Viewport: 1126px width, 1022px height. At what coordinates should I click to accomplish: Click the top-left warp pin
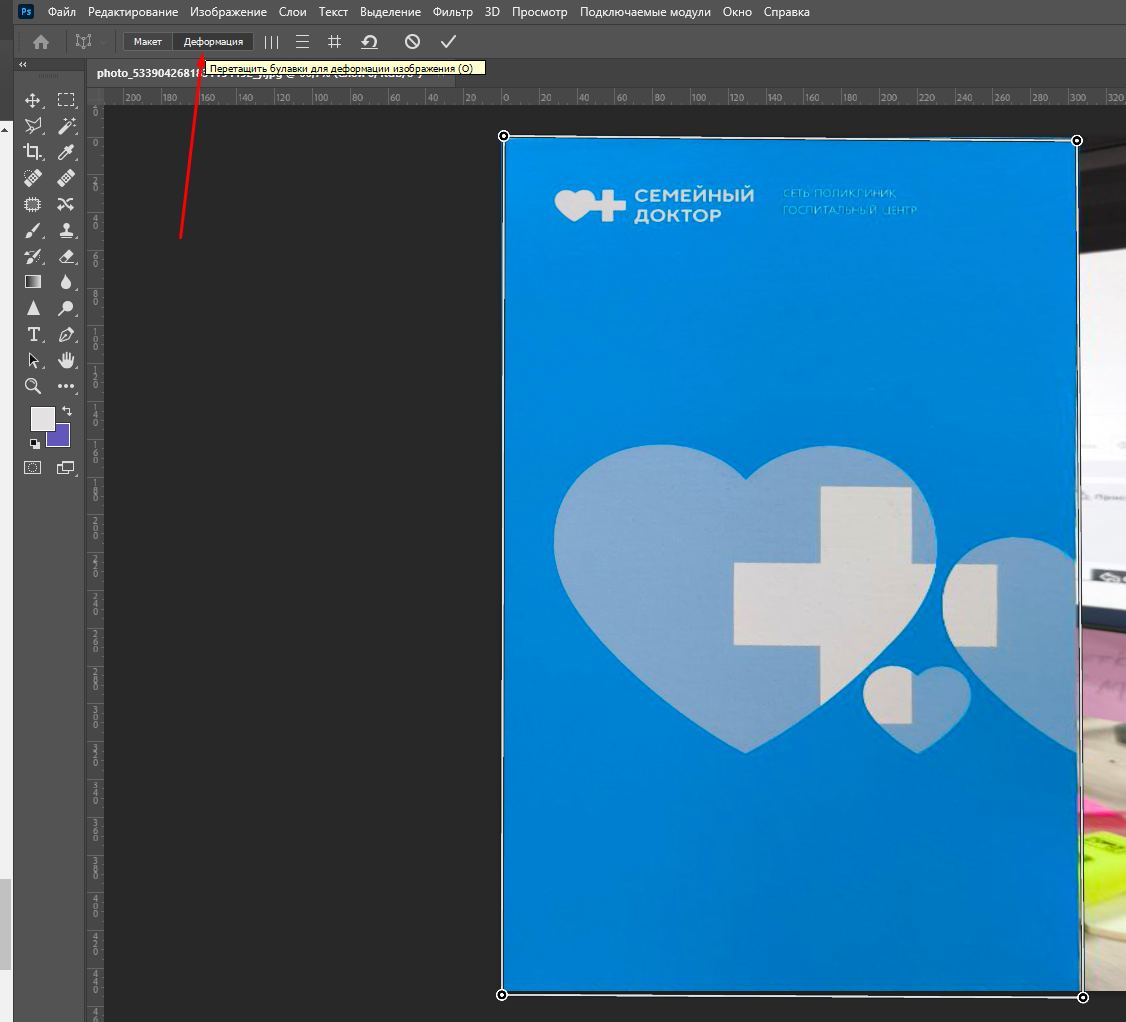[503, 136]
